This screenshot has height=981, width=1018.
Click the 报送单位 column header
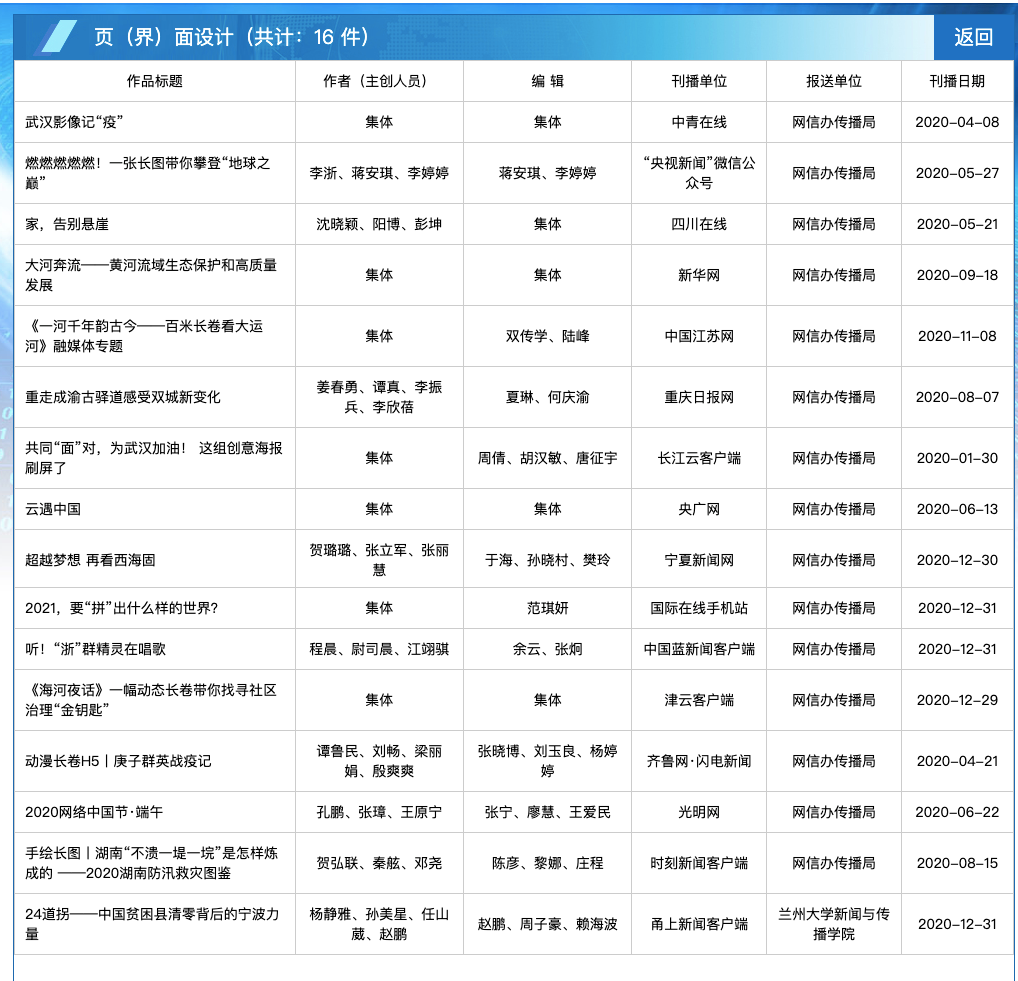[x=834, y=81]
